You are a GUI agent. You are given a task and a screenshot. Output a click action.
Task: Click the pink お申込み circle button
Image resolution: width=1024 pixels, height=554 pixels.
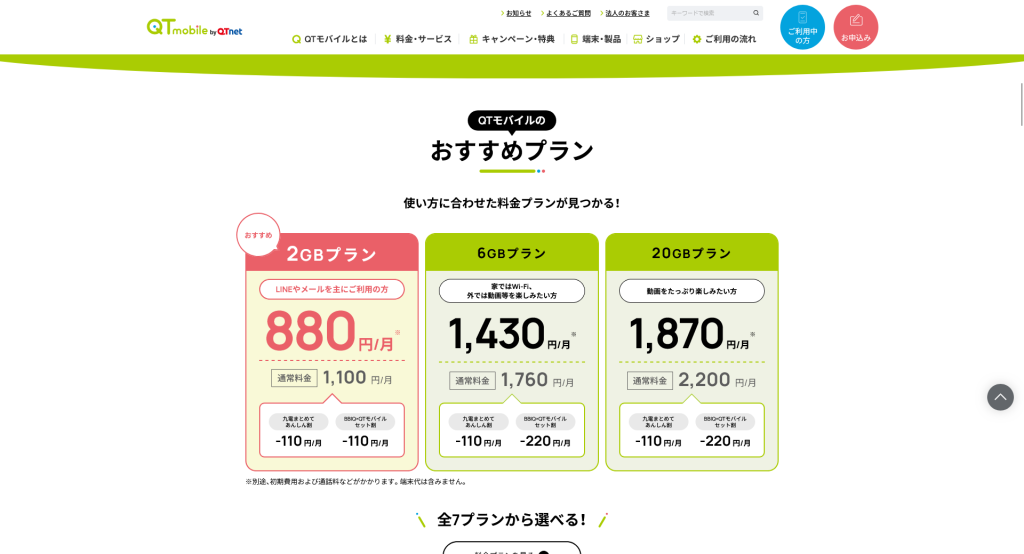856,27
